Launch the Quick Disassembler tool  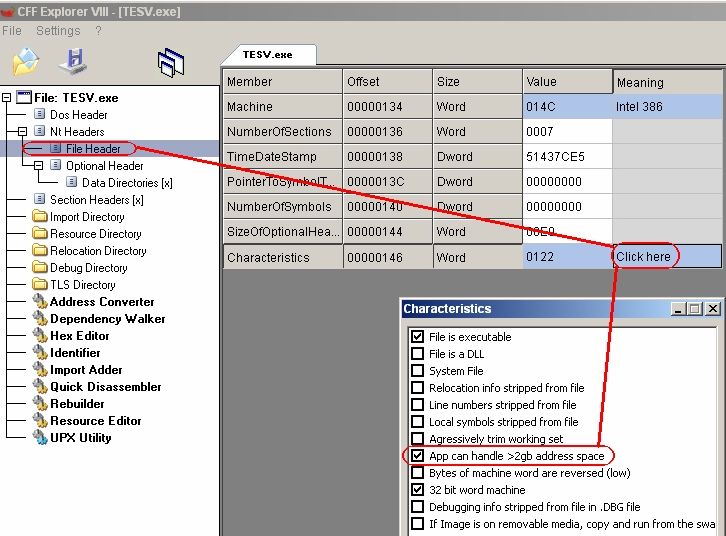pos(105,387)
